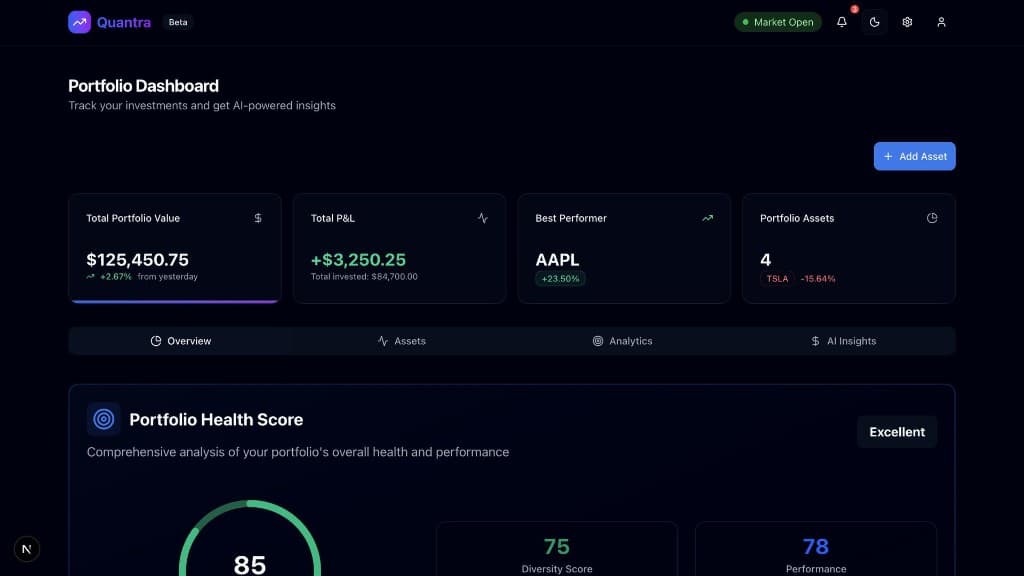Viewport: 1024px width, 576px height.
Task: Click the Market Open status badge
Action: point(778,22)
